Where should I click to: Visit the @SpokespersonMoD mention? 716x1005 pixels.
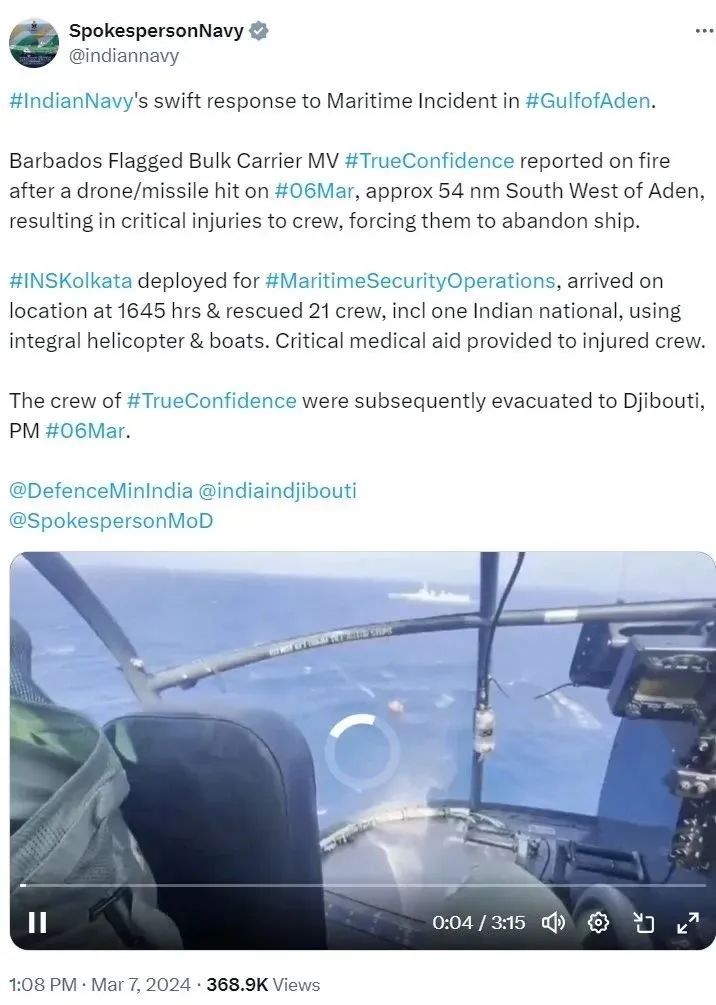[111, 520]
